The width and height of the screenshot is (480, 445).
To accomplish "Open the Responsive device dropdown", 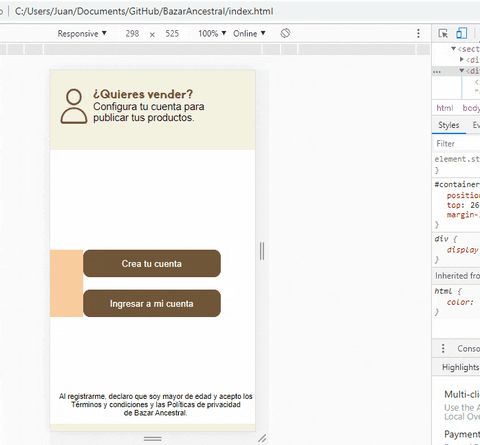I will click(x=82, y=33).
